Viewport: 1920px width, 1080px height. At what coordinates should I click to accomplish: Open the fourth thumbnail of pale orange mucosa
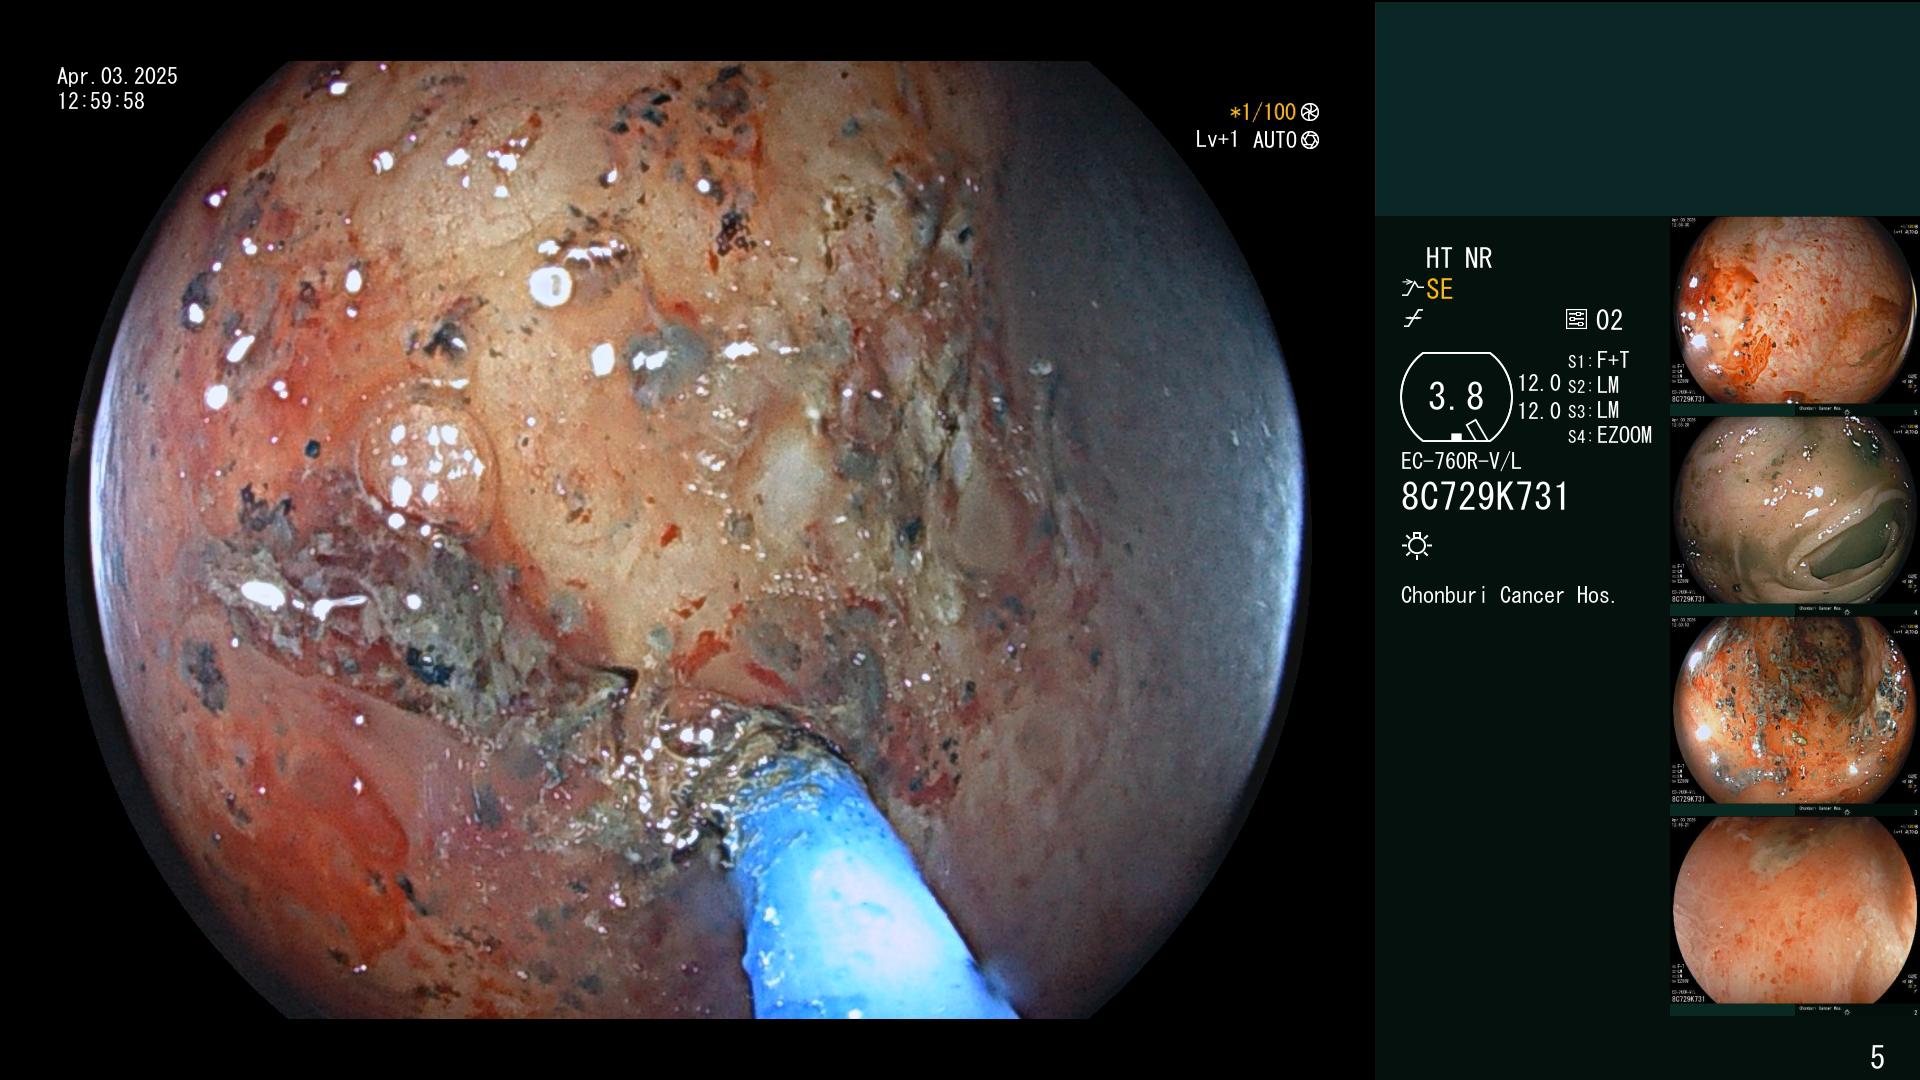(1793, 911)
